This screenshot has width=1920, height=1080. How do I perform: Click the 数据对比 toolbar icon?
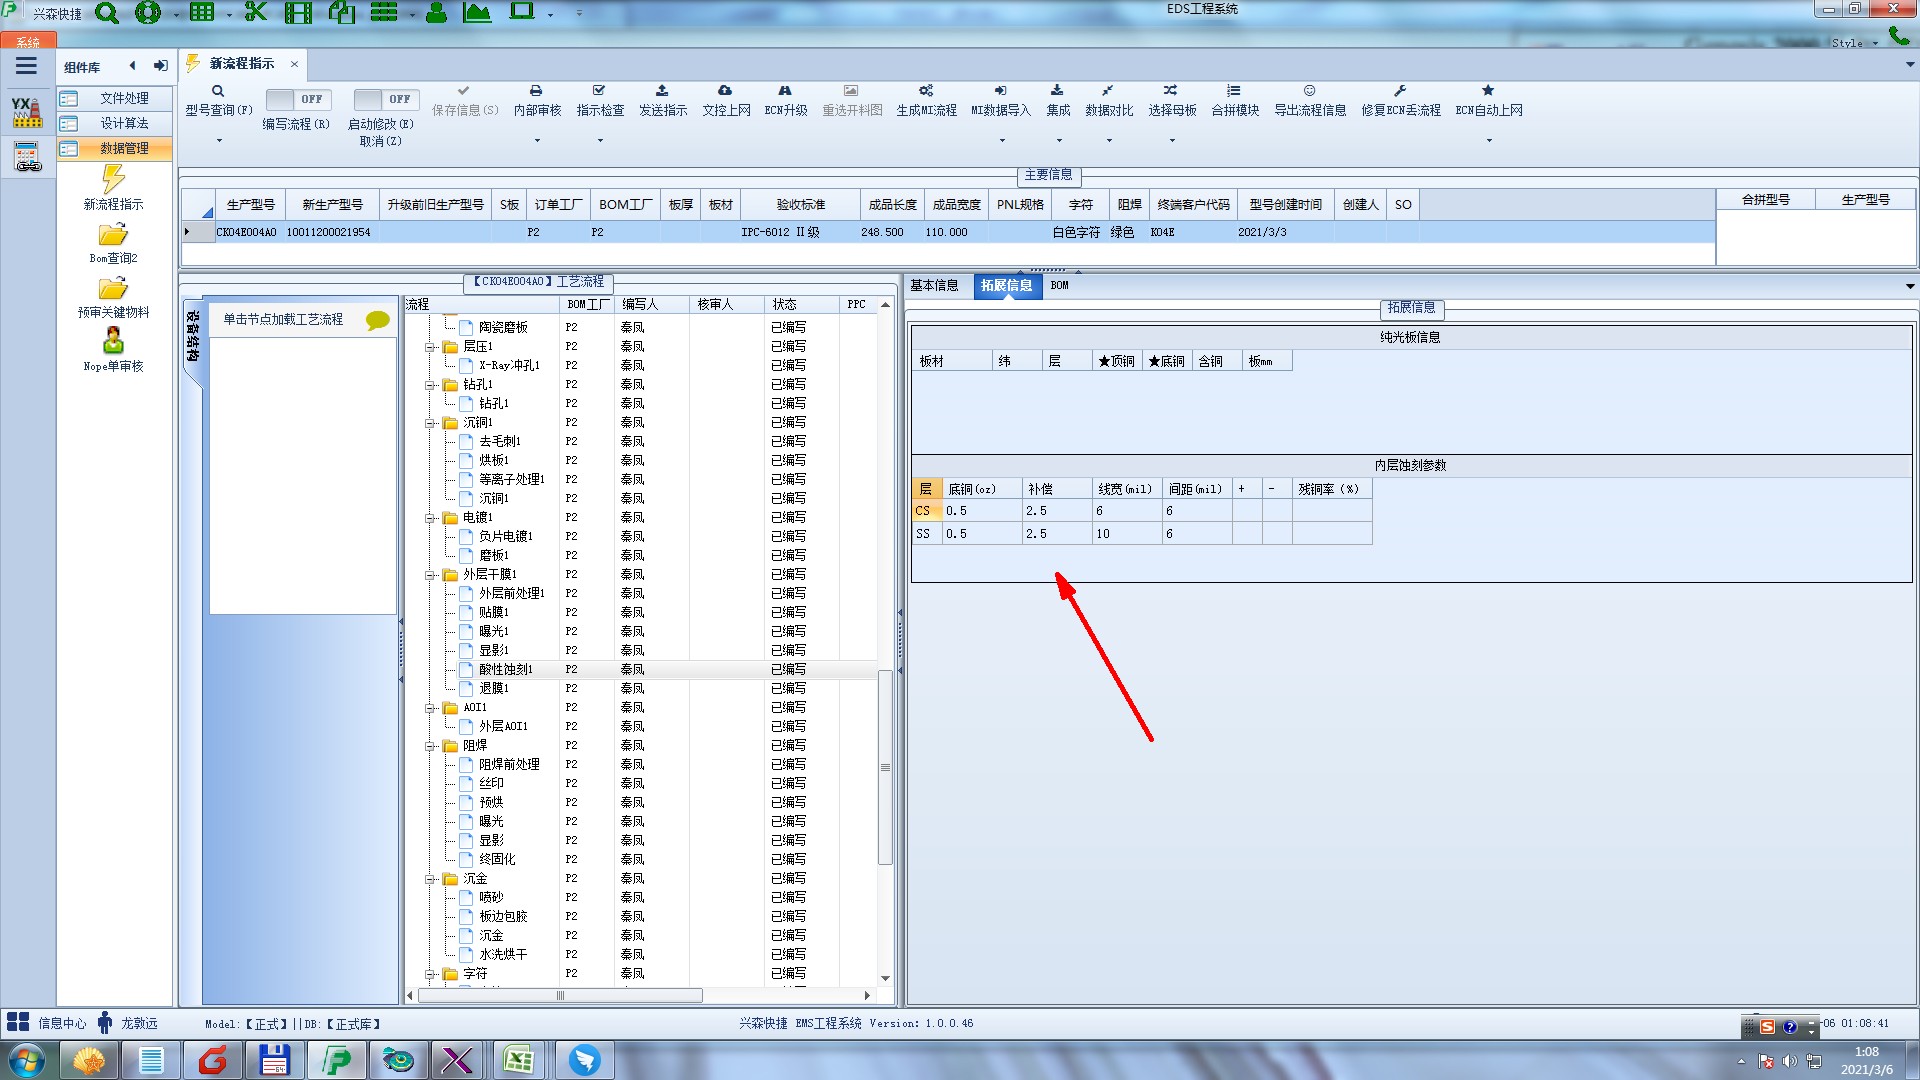1108,91
